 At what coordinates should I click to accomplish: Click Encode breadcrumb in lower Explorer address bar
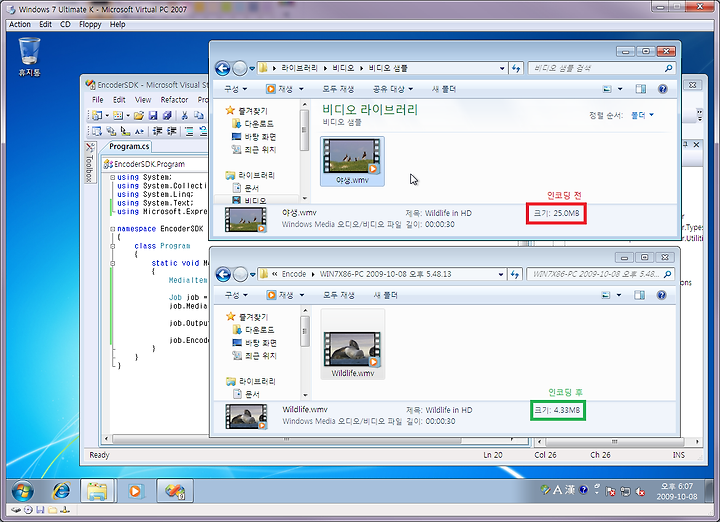294,274
